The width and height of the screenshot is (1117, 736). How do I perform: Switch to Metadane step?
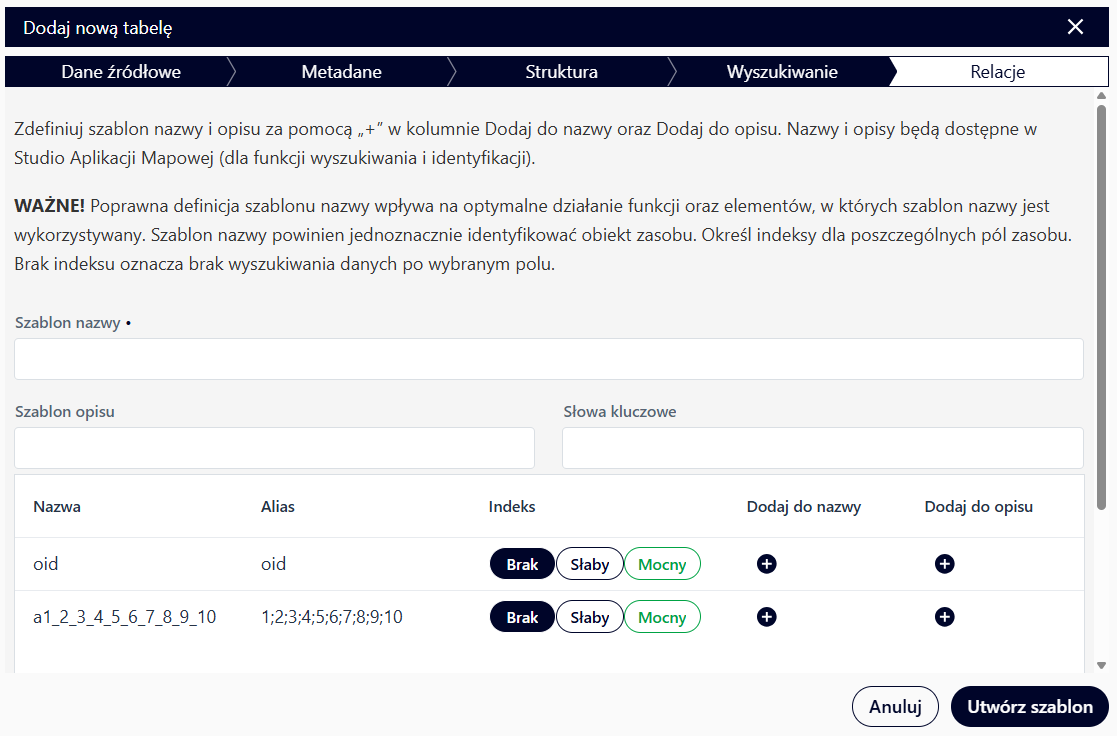point(341,72)
